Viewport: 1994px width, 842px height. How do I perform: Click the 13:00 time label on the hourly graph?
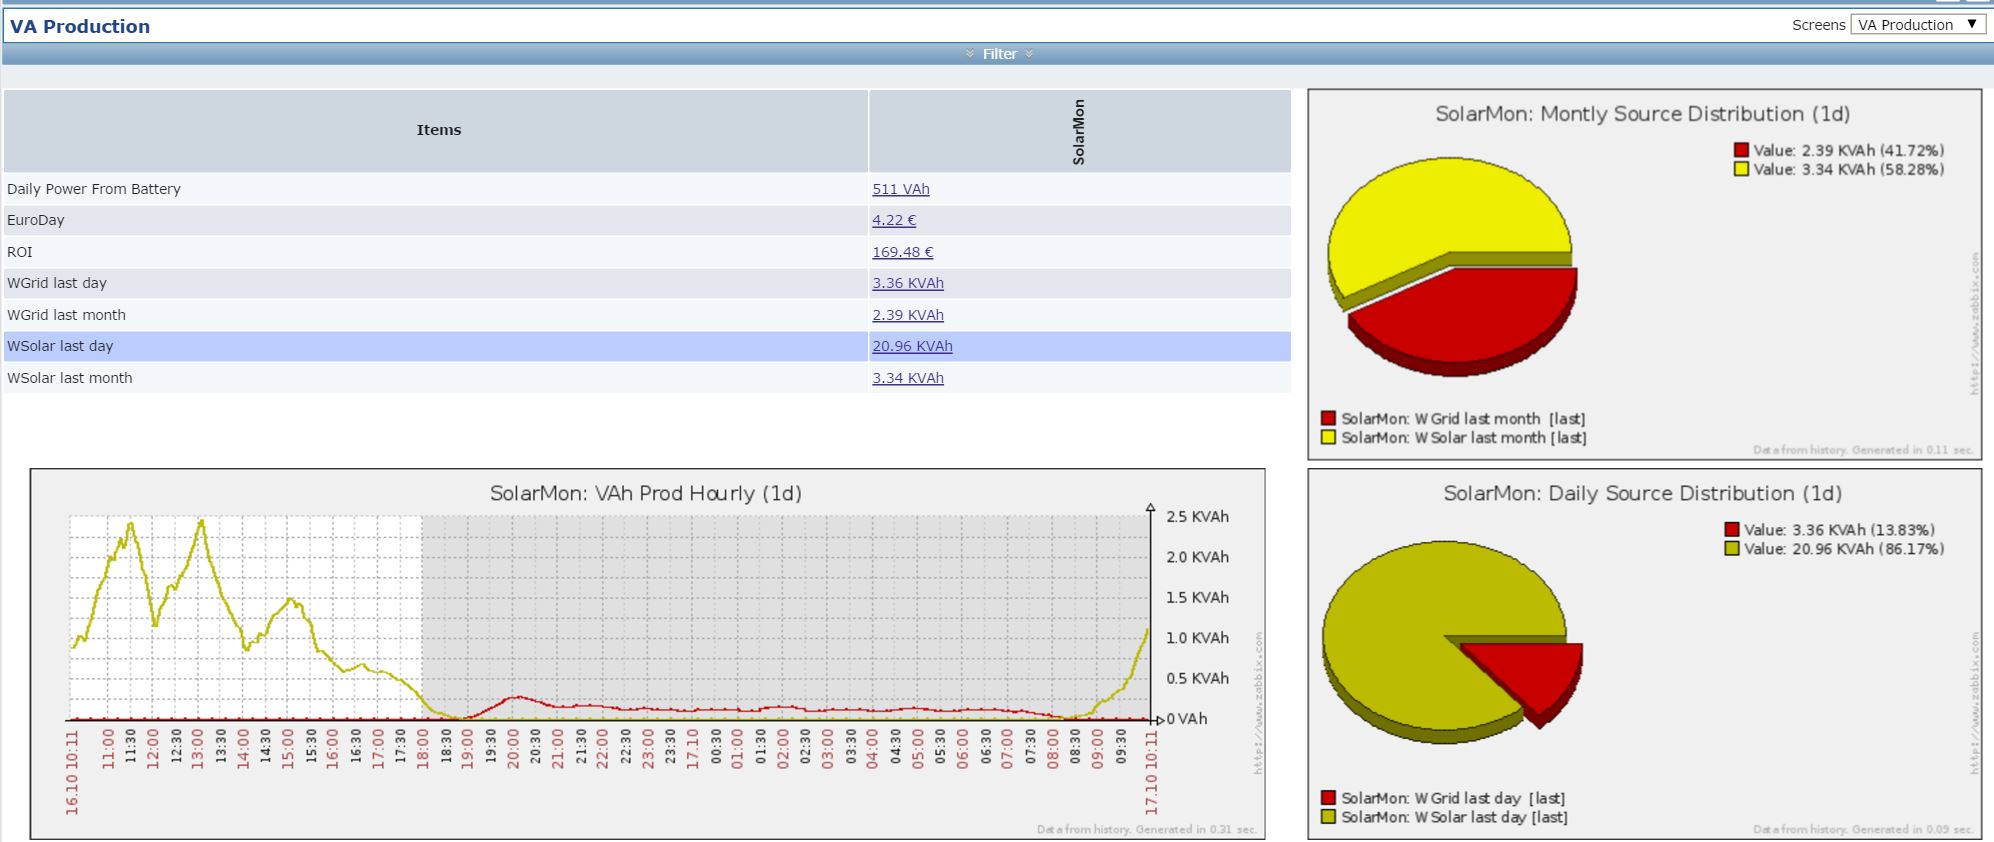(198, 747)
